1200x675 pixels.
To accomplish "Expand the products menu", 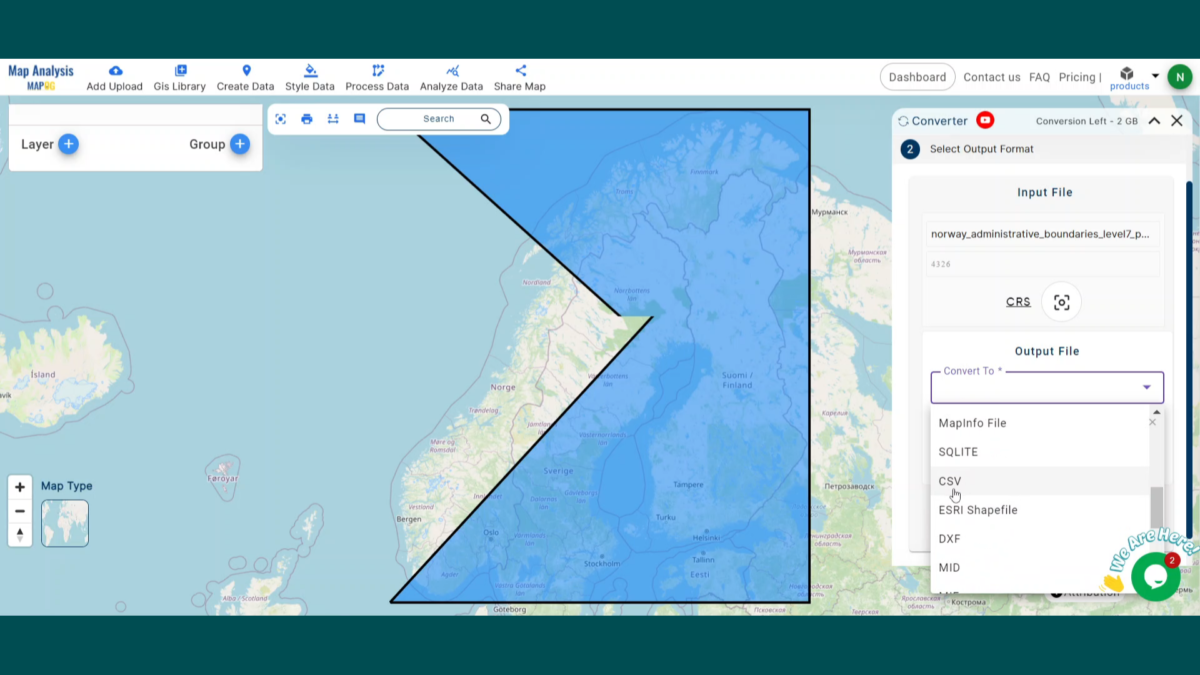I will 1128,76.
